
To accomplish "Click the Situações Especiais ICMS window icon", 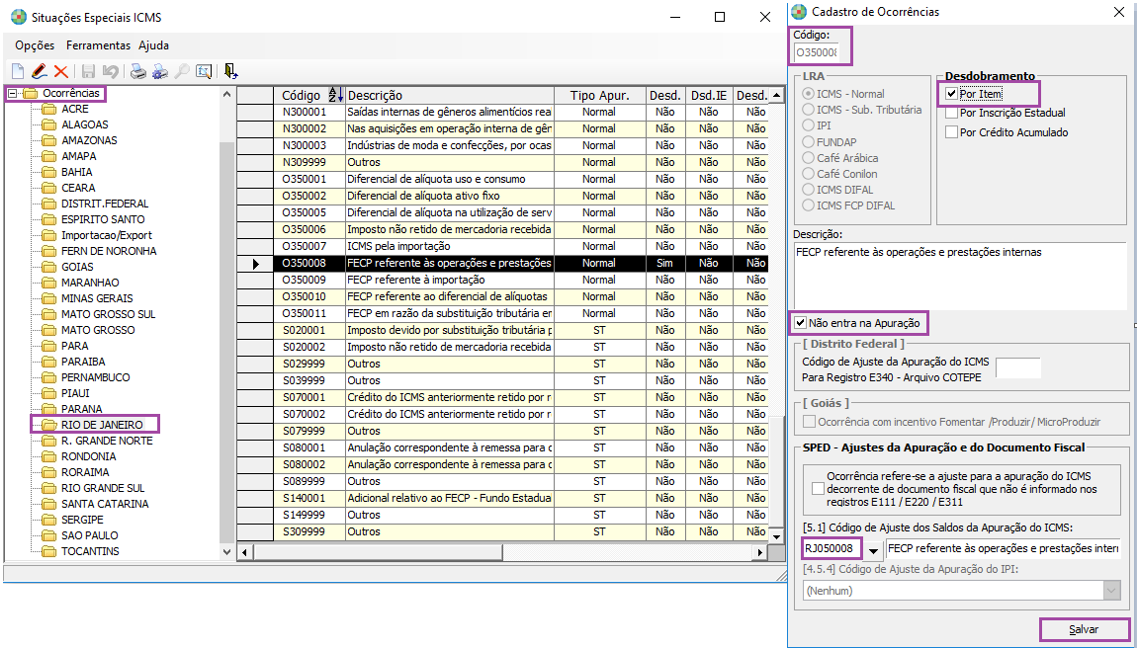I will point(19,17).
